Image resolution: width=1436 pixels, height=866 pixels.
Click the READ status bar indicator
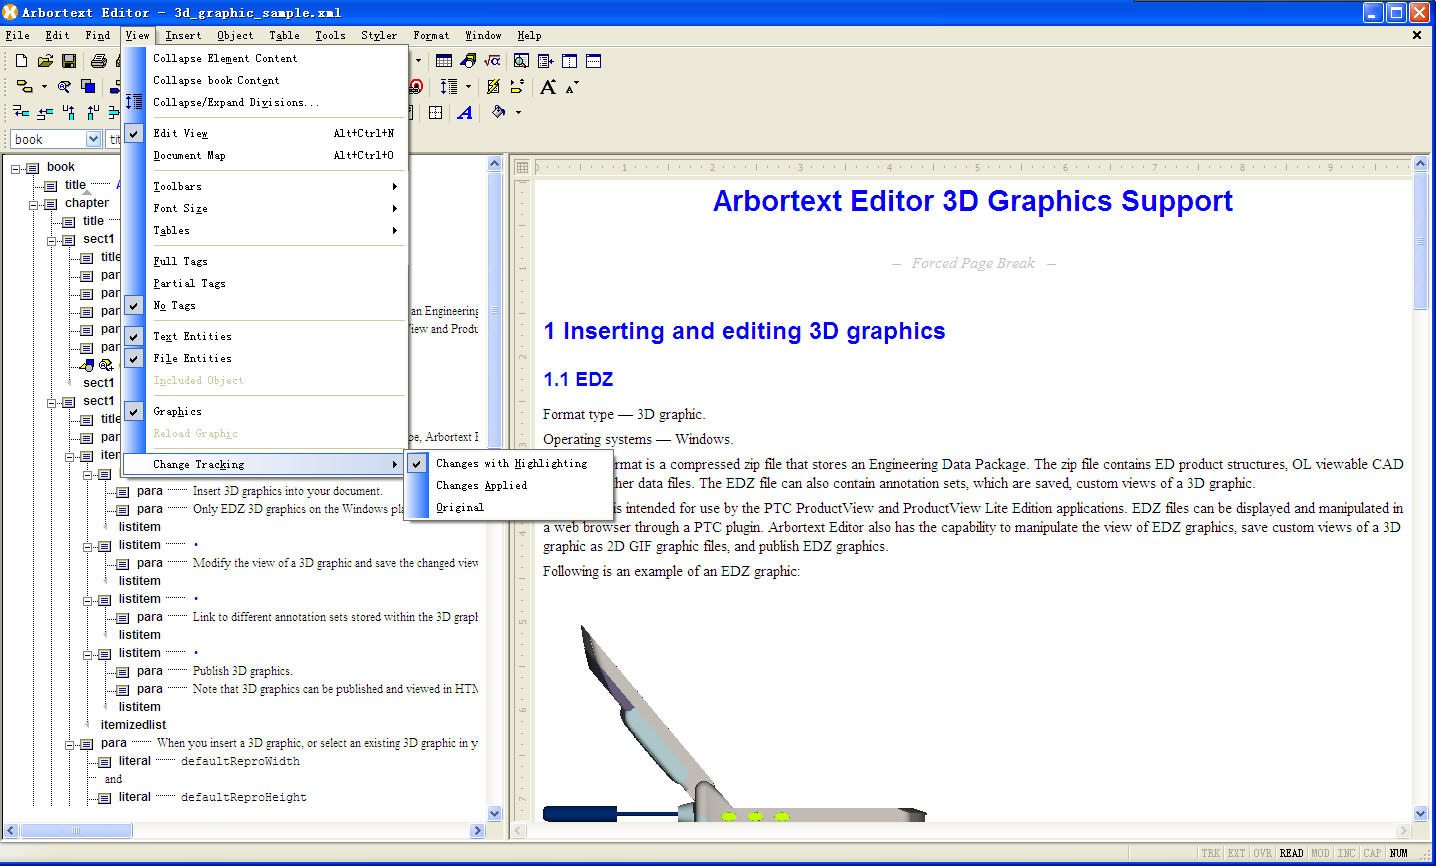click(1292, 853)
